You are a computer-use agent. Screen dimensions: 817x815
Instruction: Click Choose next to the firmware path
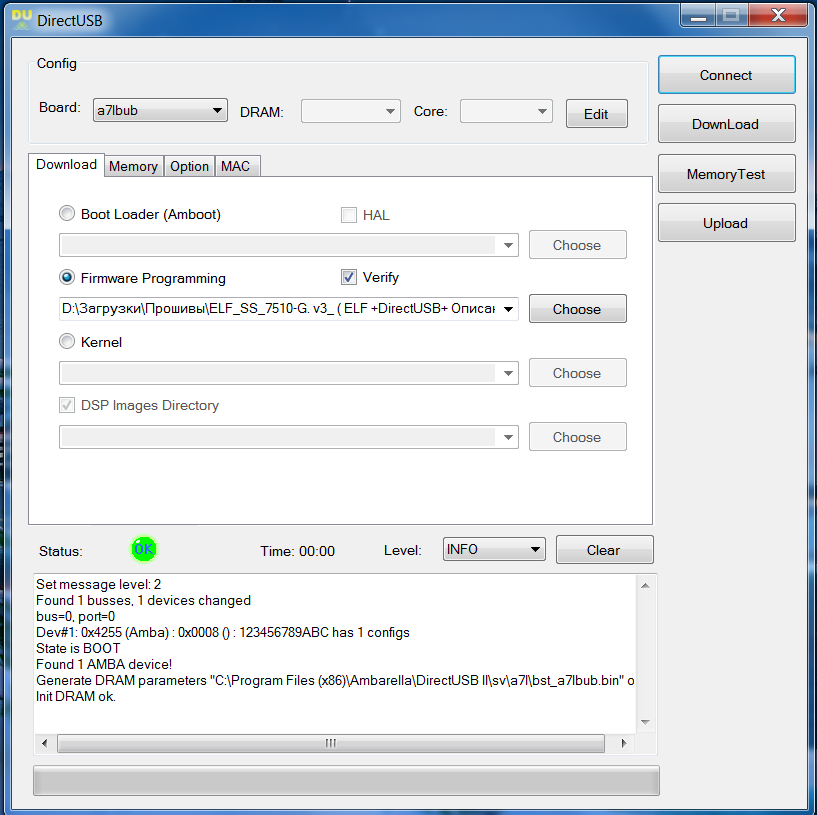(x=577, y=309)
